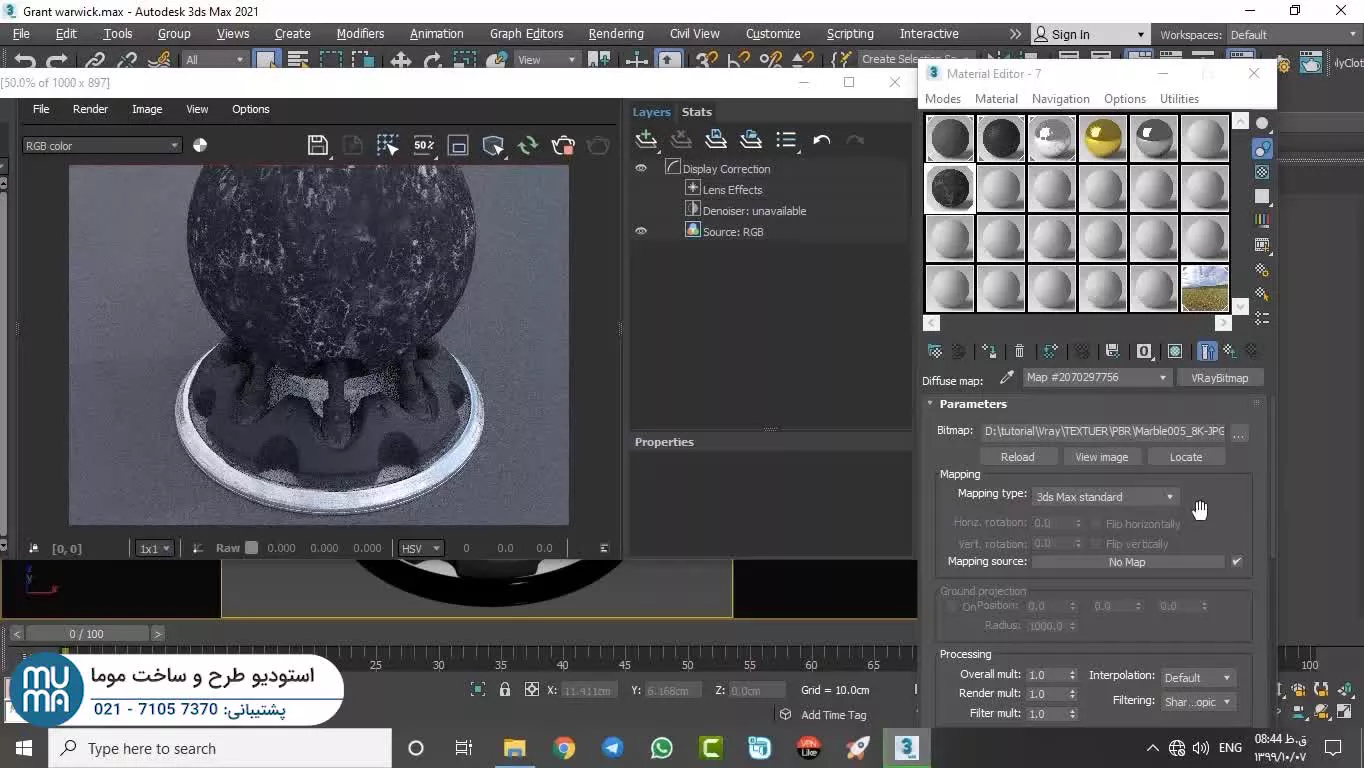Open the Map #2070297756 name dropdown
Image resolution: width=1364 pixels, height=768 pixels.
1097,378
